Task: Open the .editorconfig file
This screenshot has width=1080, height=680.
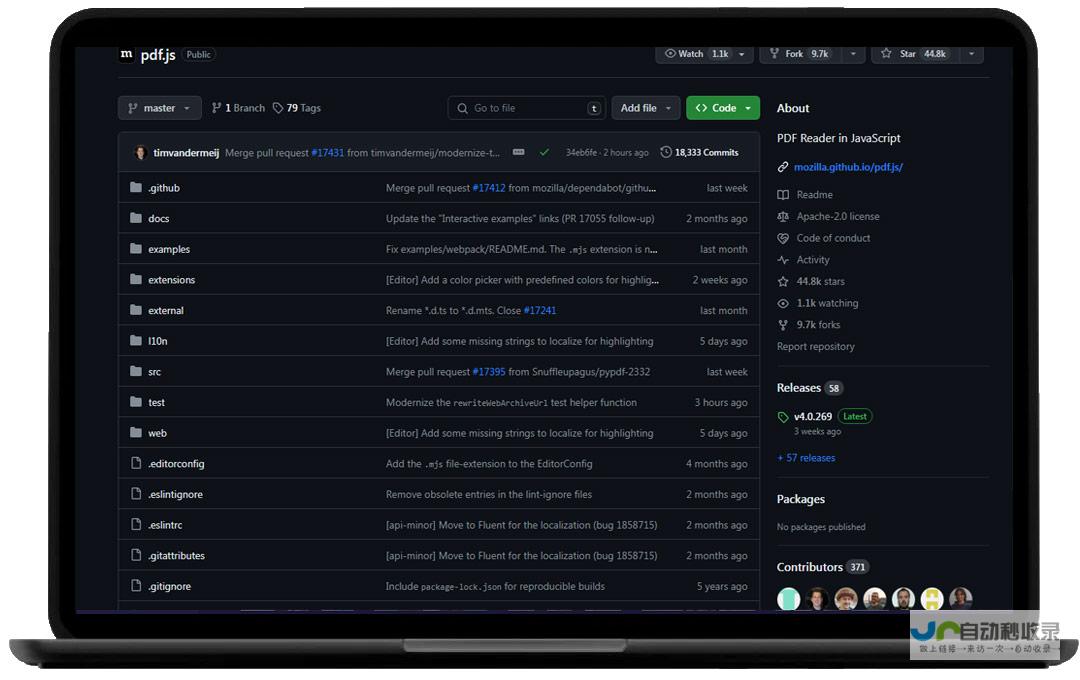Action: (176, 464)
